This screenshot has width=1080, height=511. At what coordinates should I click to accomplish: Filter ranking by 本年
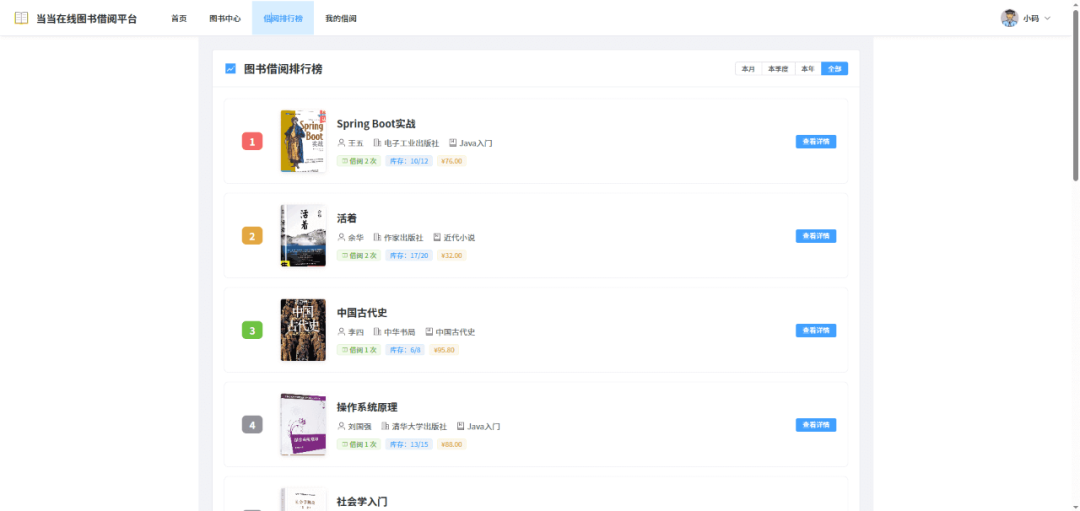click(x=808, y=69)
